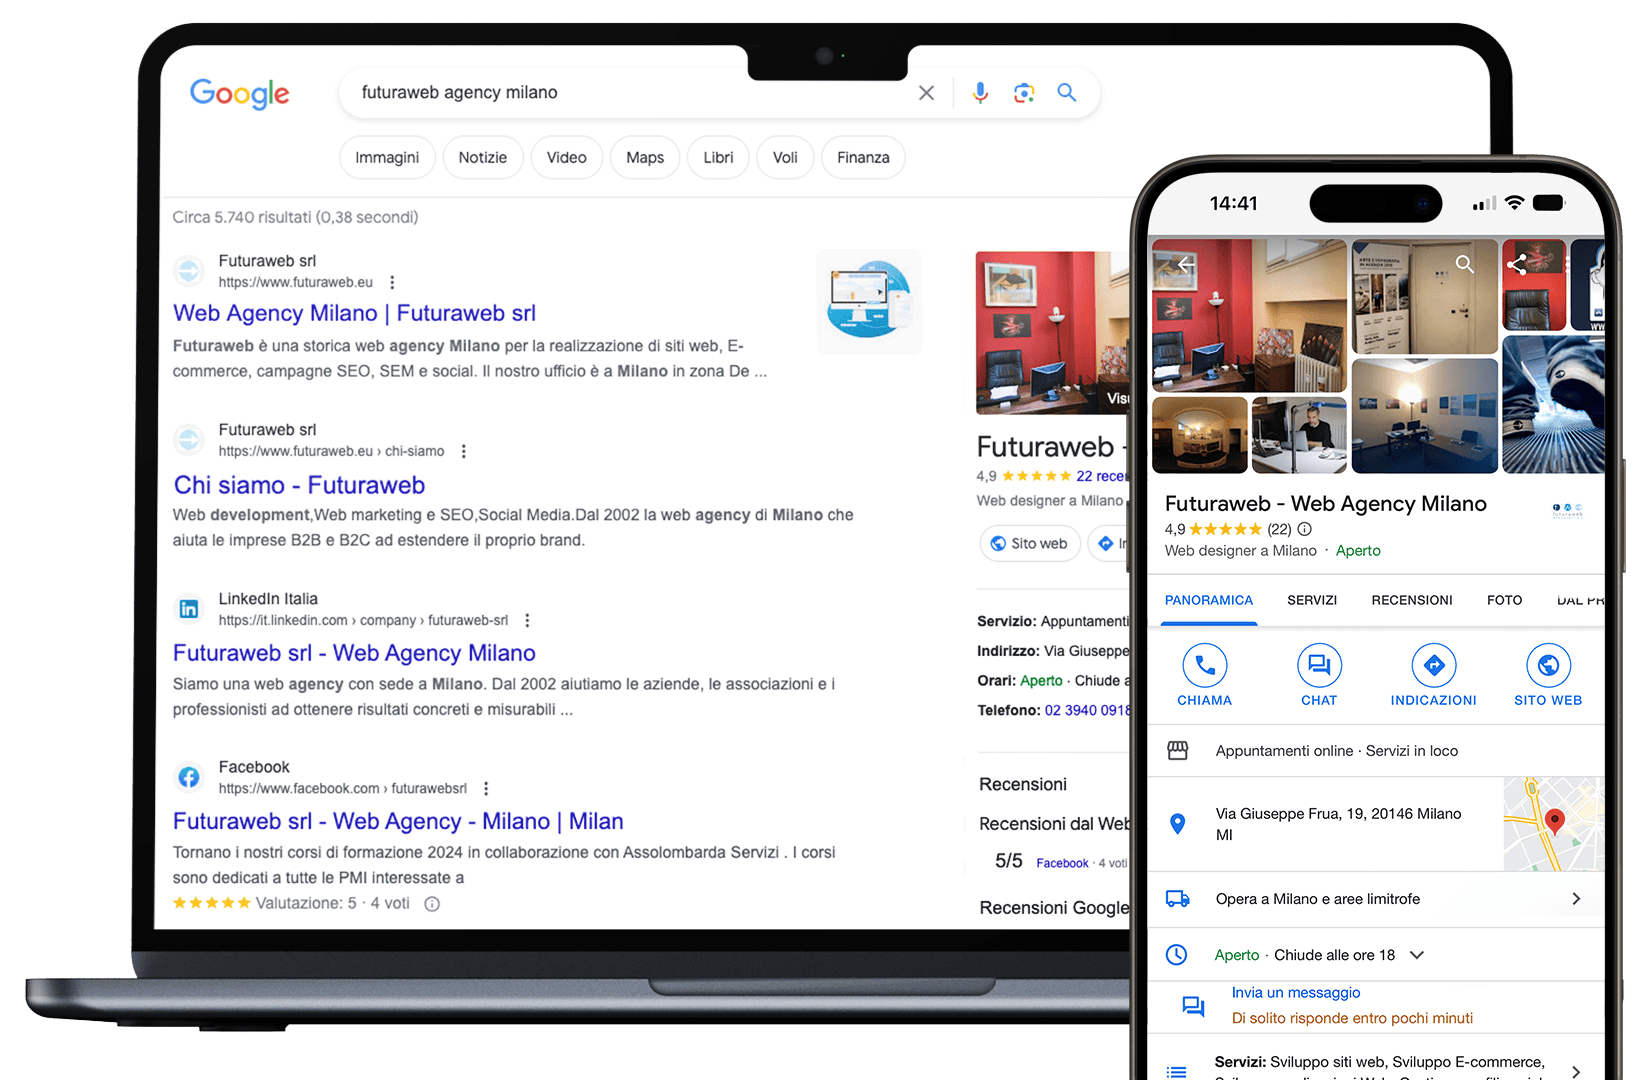Open options menu for chi-siamo result

click(463, 452)
